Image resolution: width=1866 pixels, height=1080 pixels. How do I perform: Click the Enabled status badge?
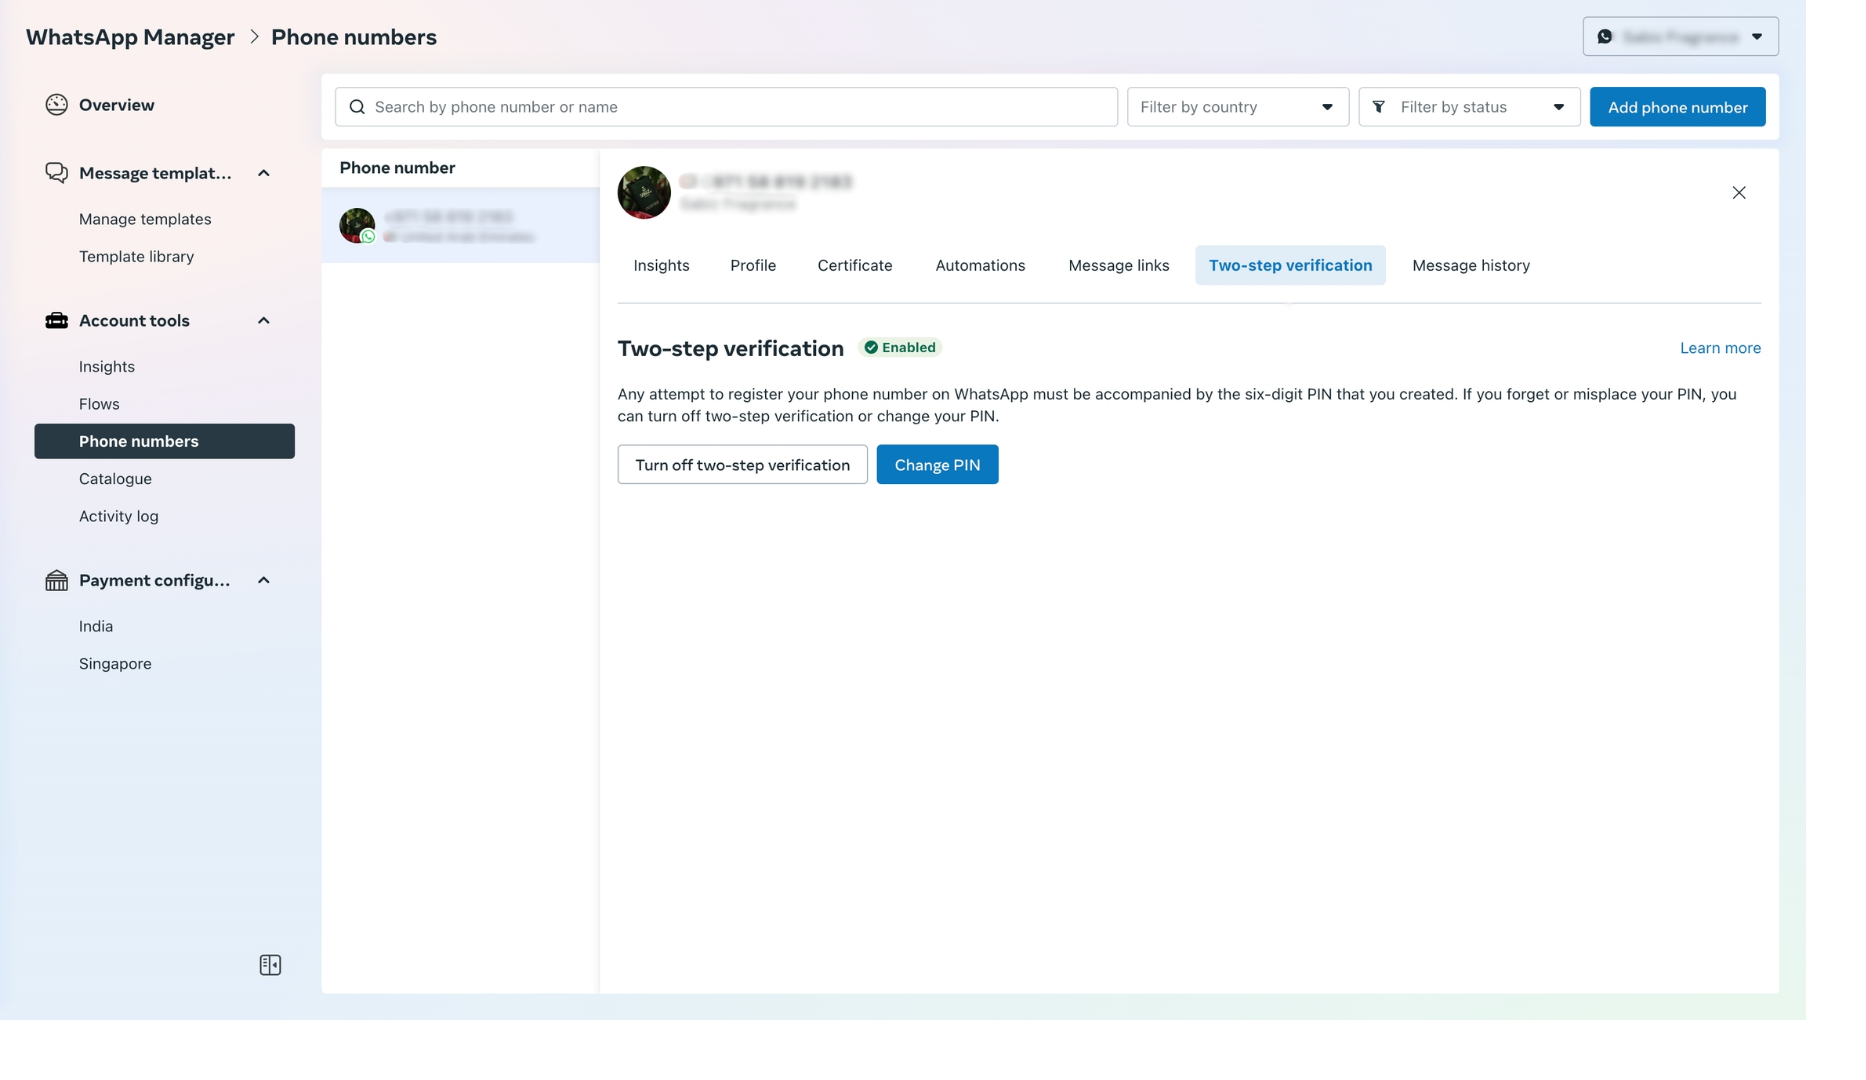click(x=900, y=348)
